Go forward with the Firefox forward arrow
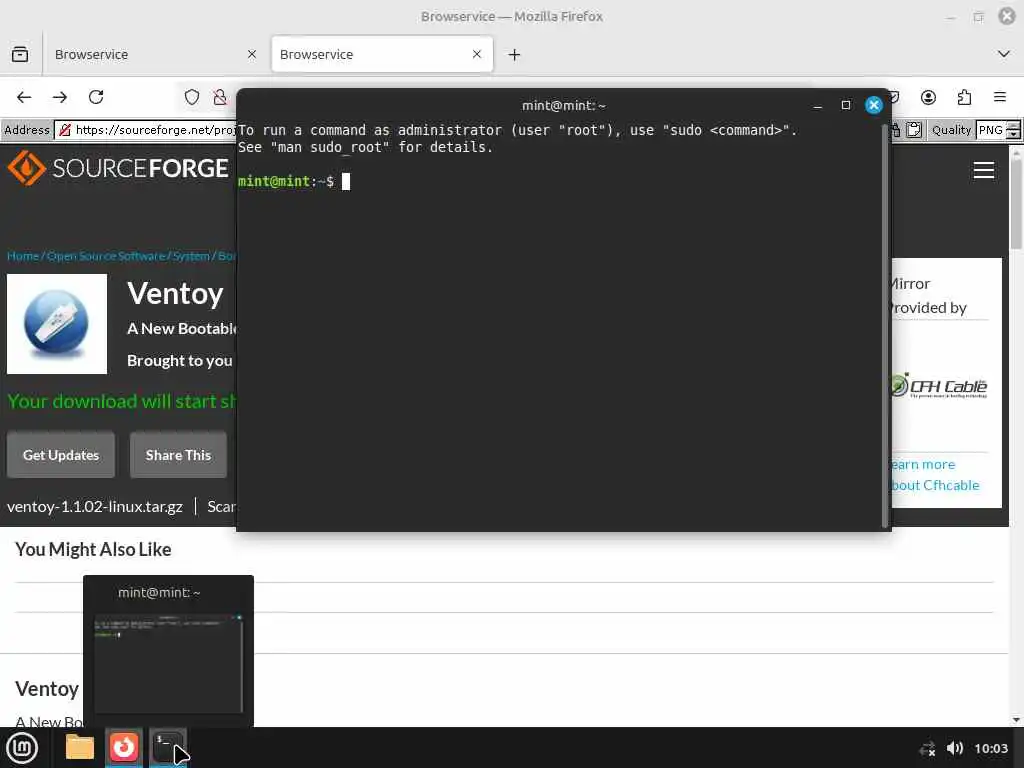This screenshot has width=1024, height=768. [x=60, y=97]
